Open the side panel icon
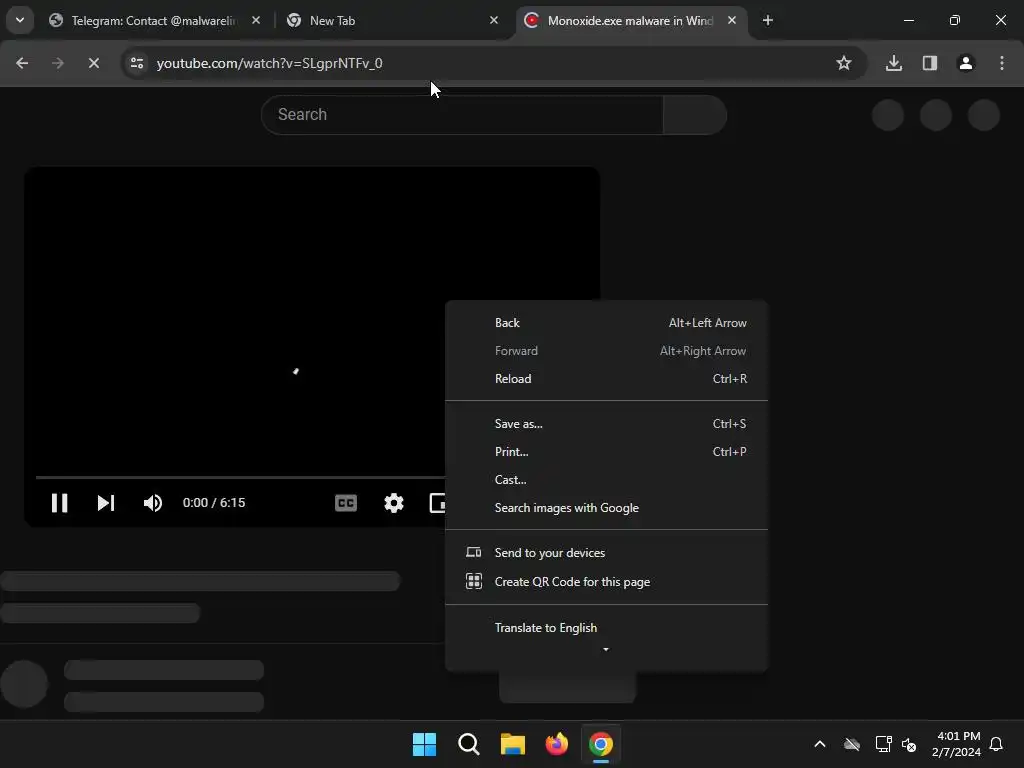 coord(930,63)
